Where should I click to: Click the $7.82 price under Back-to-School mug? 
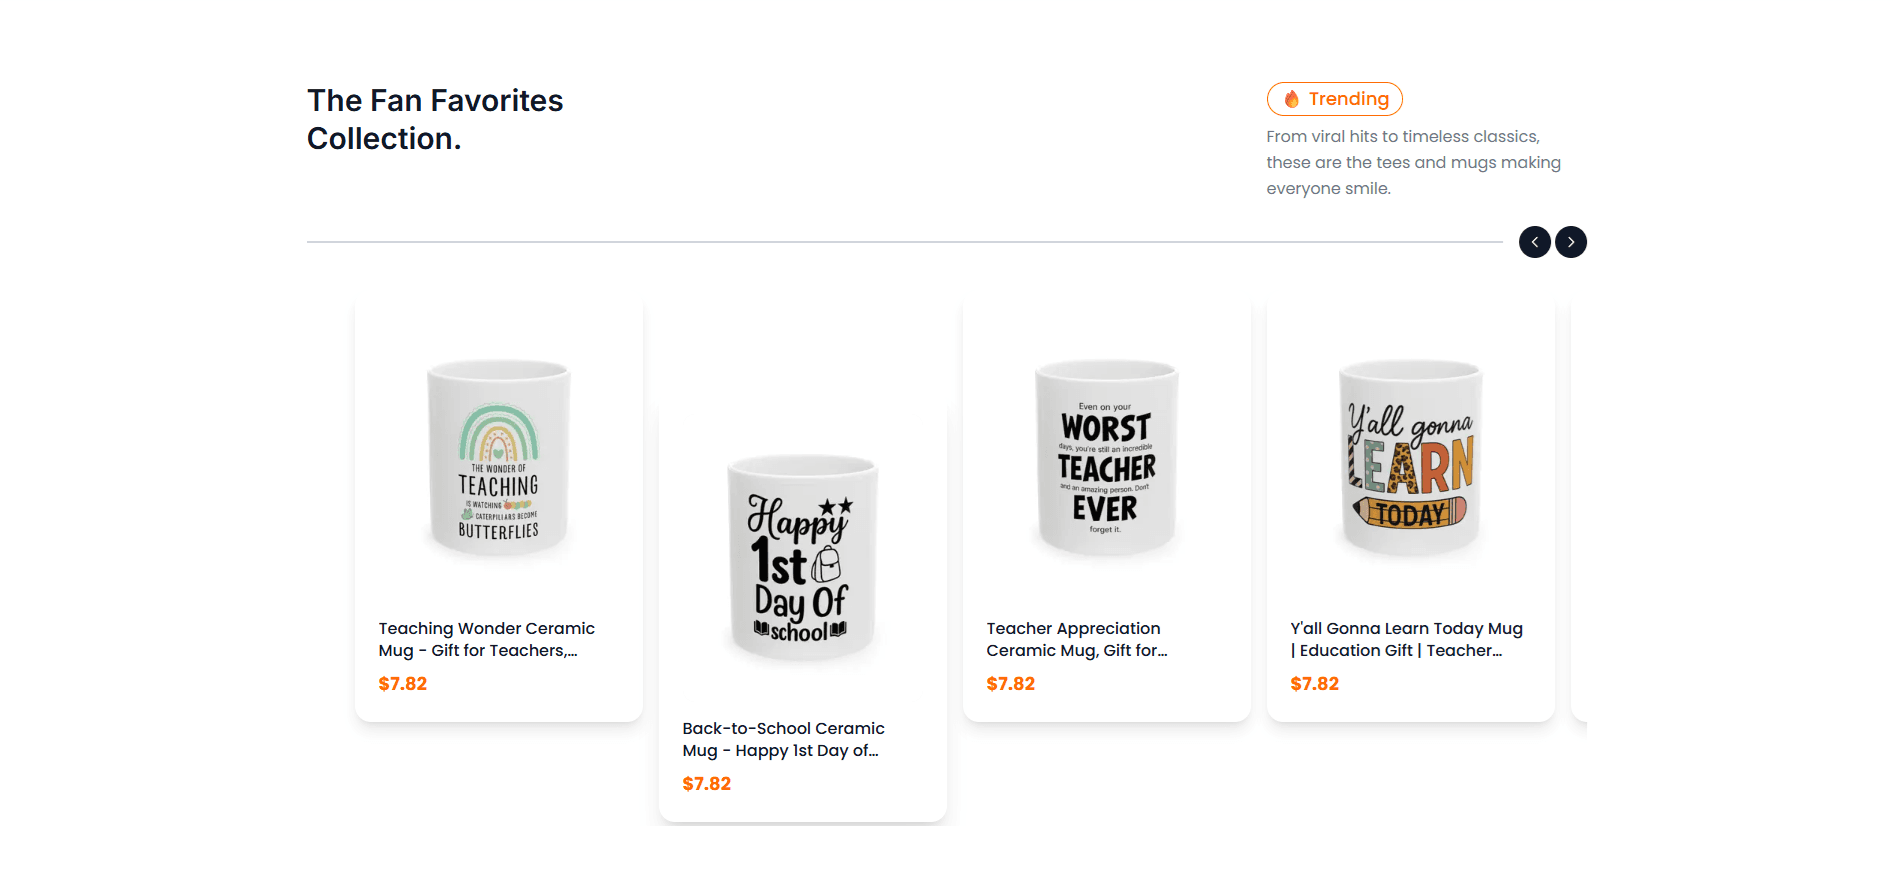click(706, 784)
